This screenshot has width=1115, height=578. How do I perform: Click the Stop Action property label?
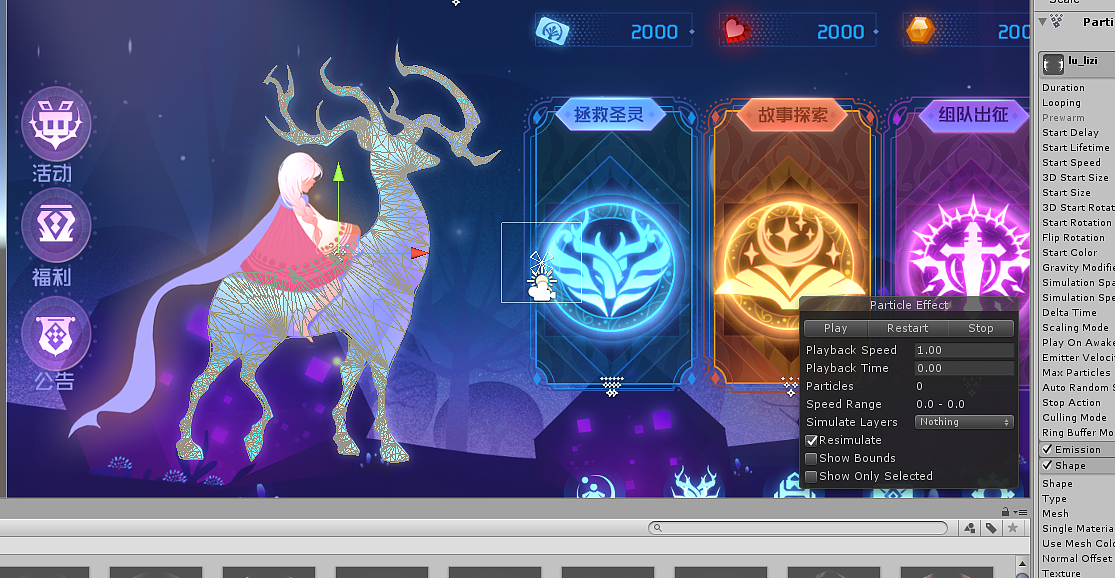1071,402
